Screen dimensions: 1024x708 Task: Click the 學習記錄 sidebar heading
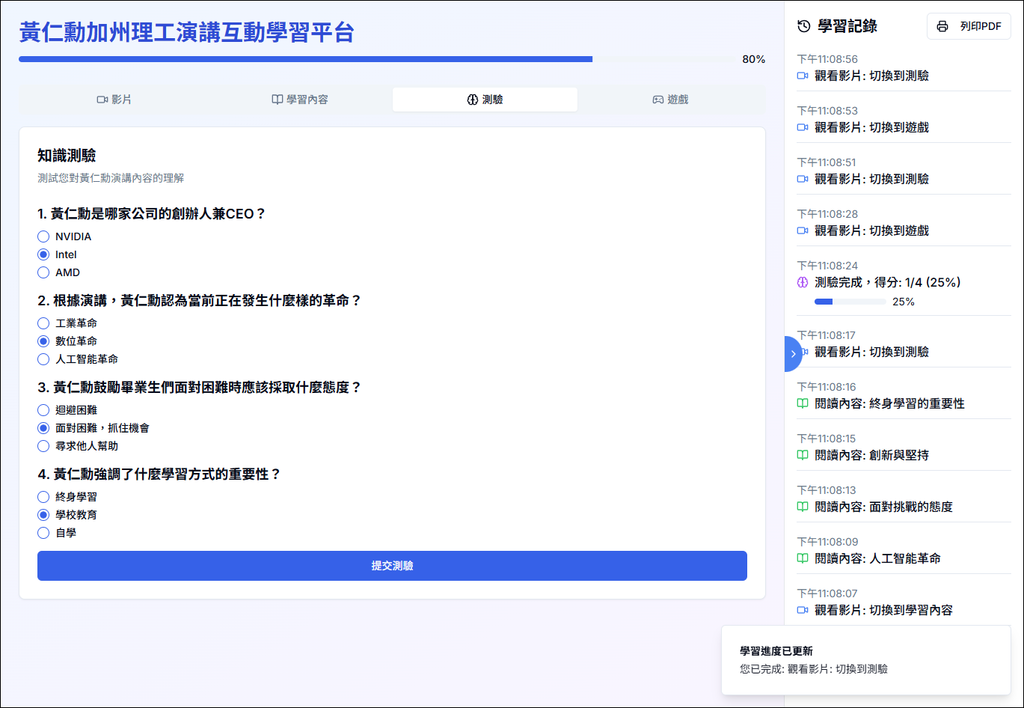click(x=847, y=26)
